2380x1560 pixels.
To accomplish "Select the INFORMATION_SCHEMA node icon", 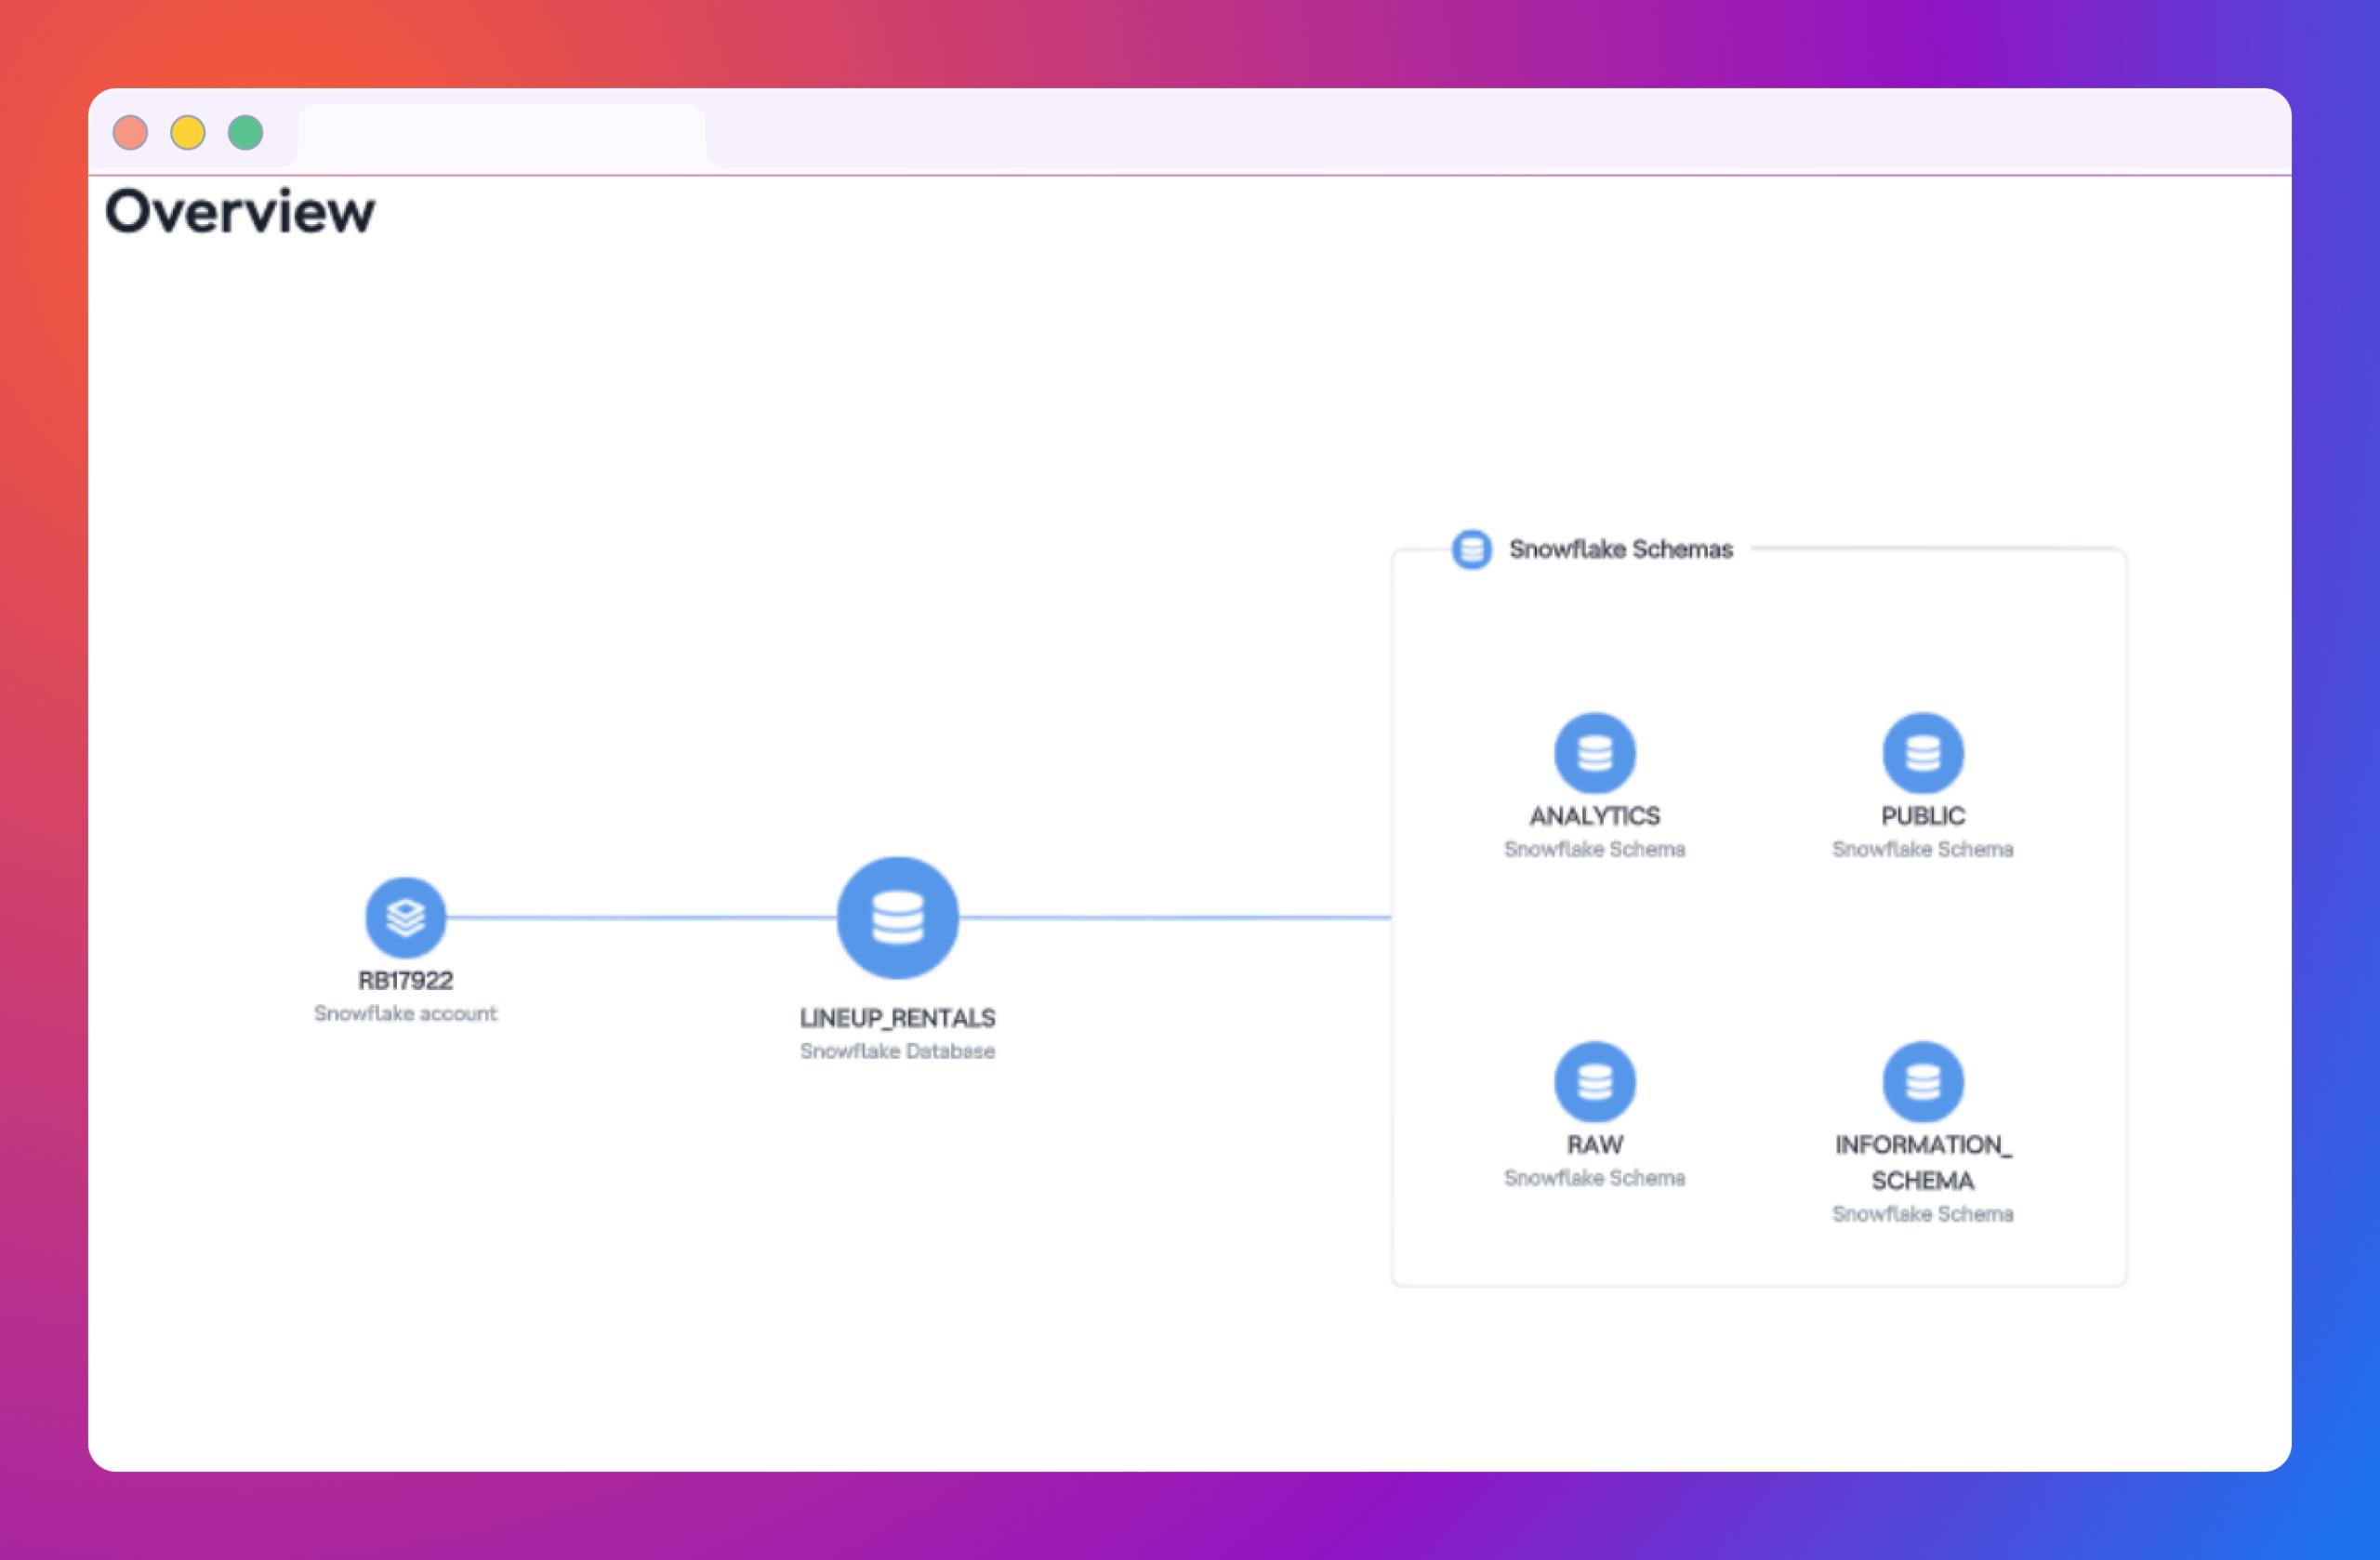I will [1922, 1081].
